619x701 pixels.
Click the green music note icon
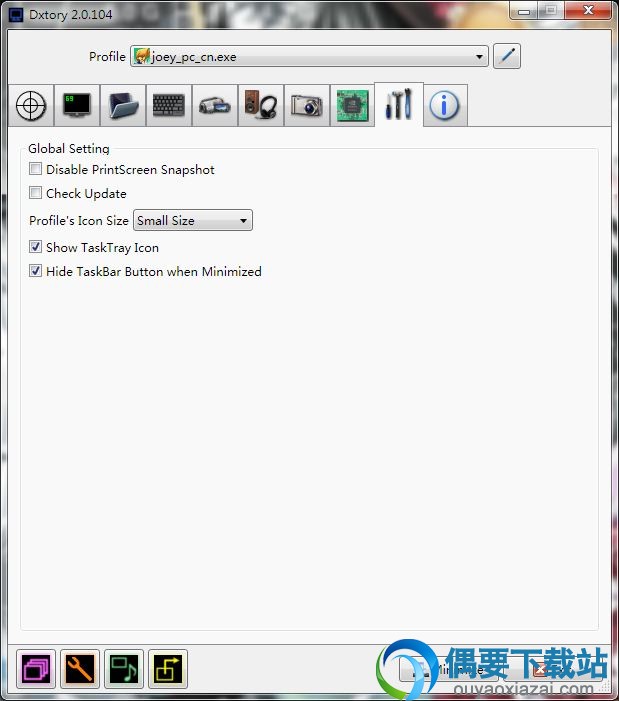coord(124,669)
